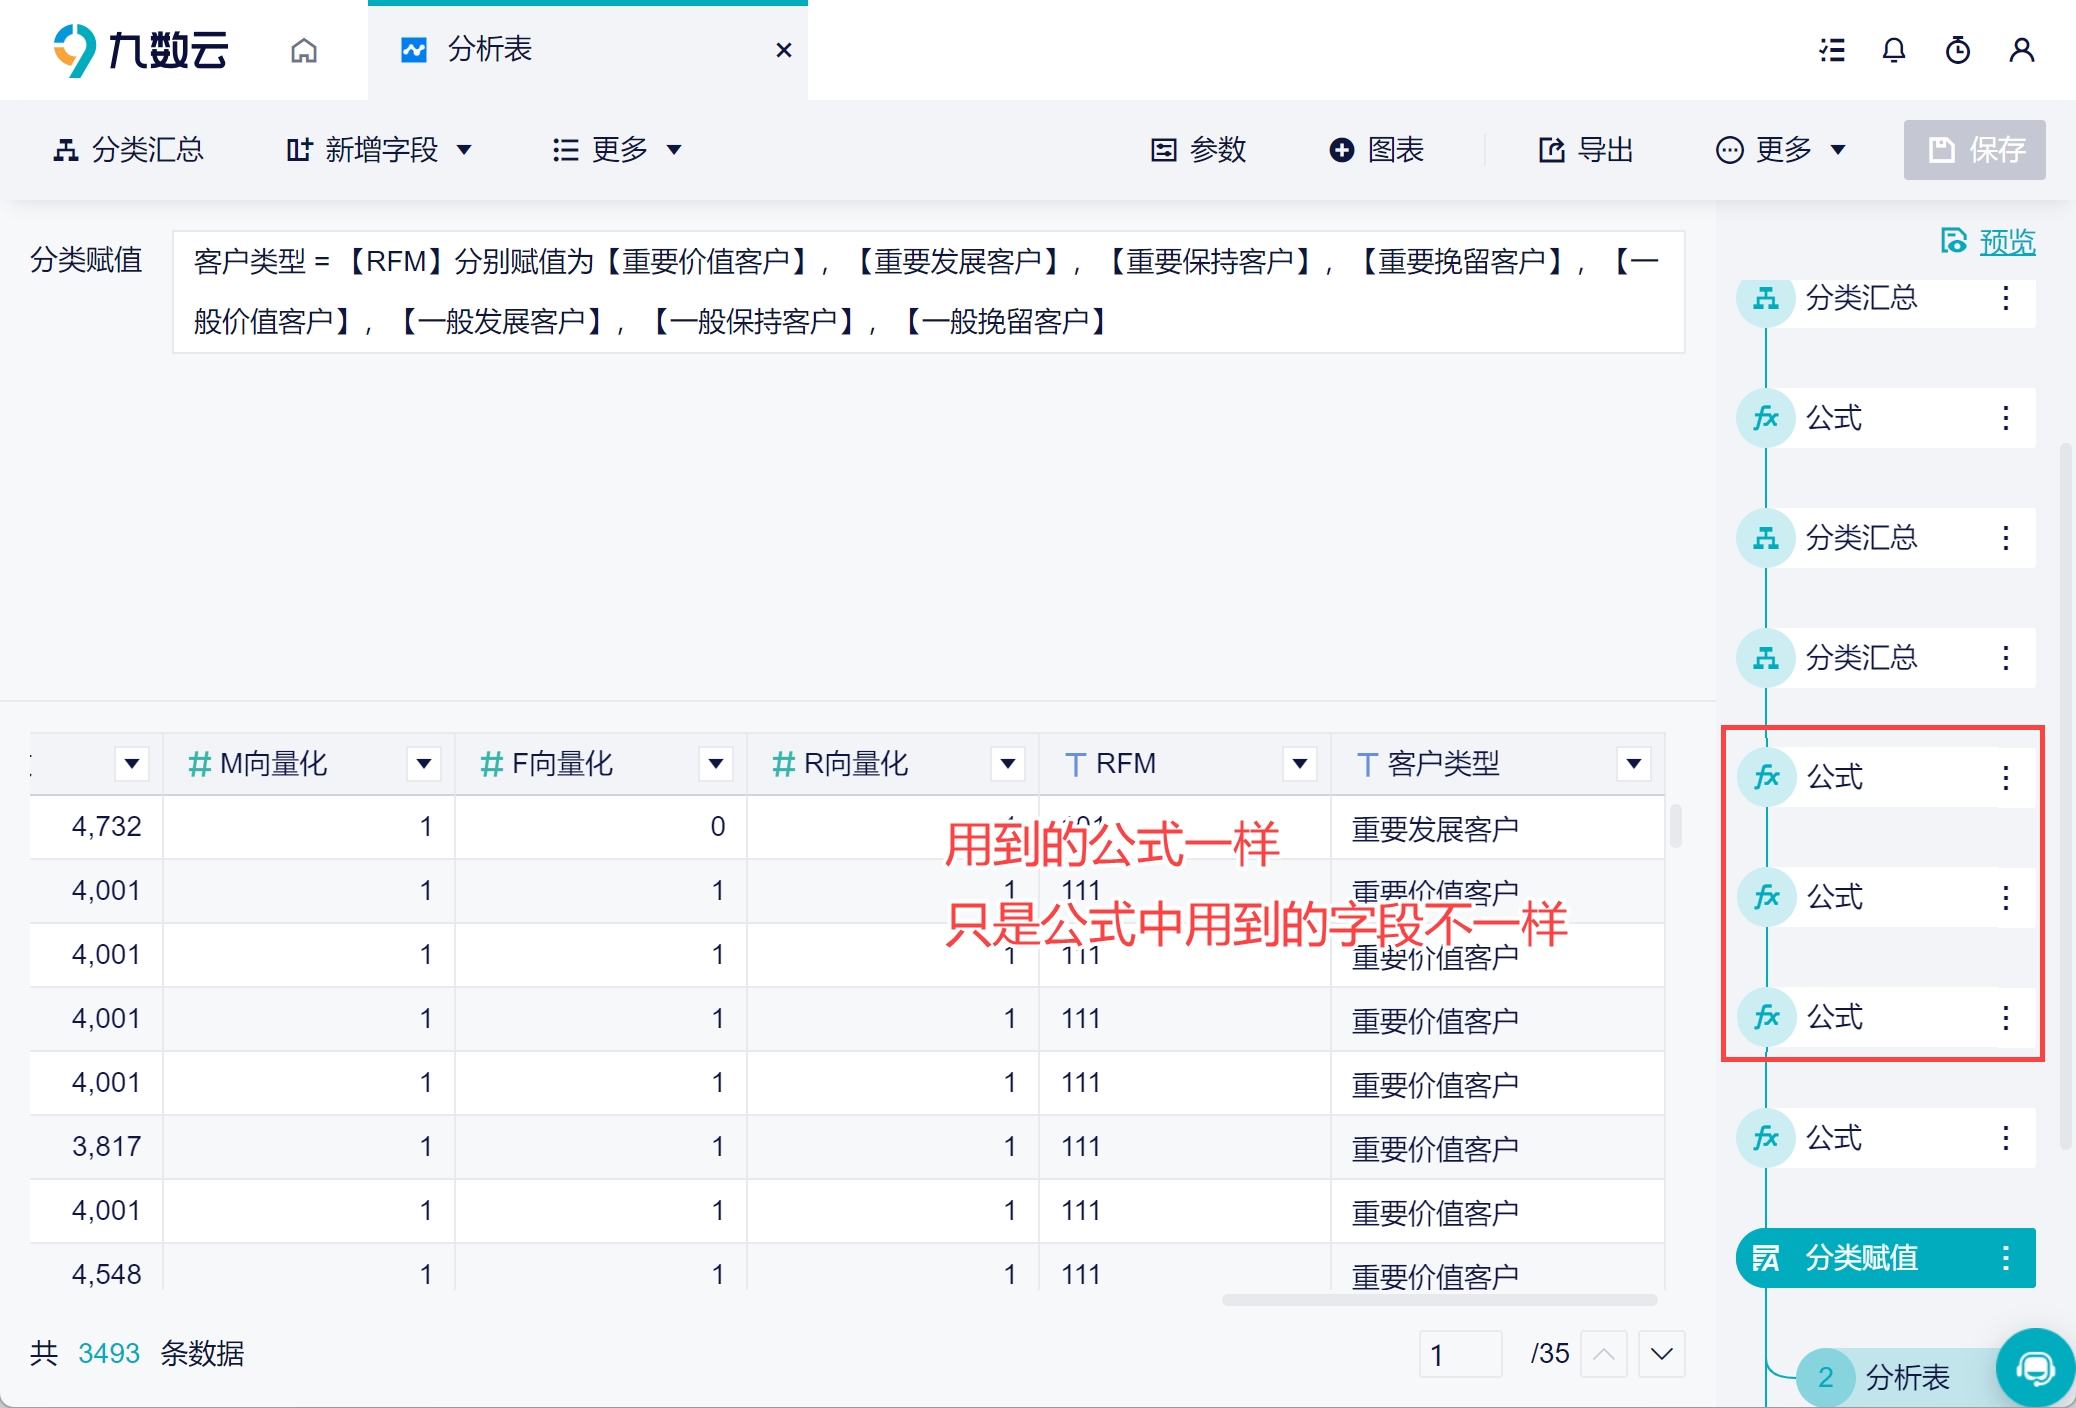Click the horizontal table scrollbar
The image size is (2076, 1408).
(1438, 1300)
